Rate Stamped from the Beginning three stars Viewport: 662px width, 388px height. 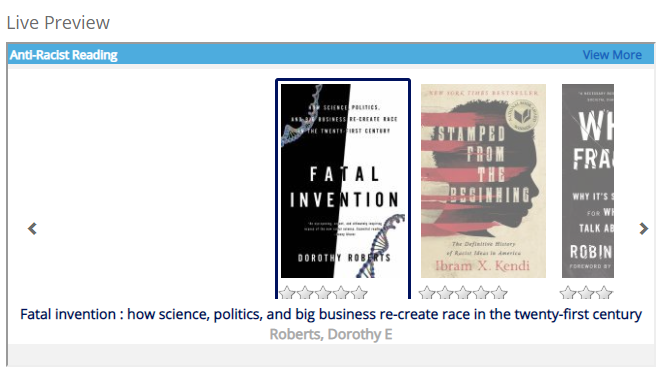[463, 293]
